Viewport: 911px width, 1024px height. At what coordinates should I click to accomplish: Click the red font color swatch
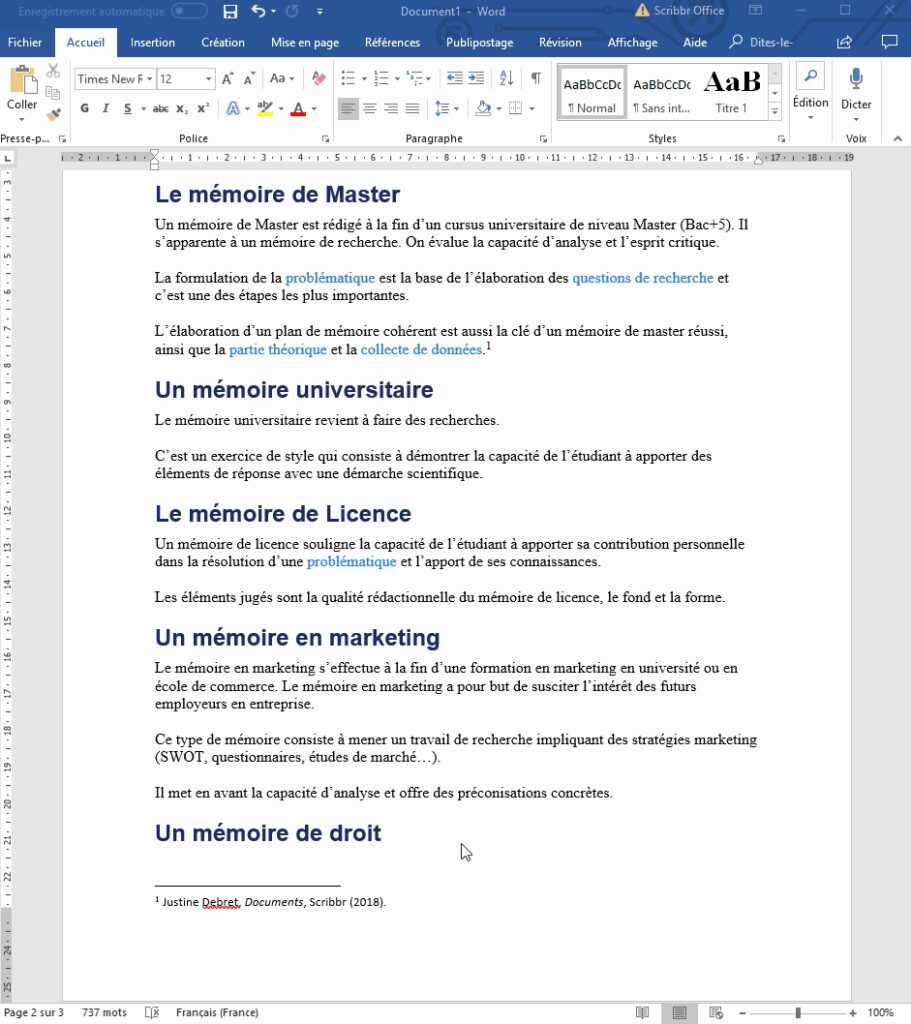297,109
